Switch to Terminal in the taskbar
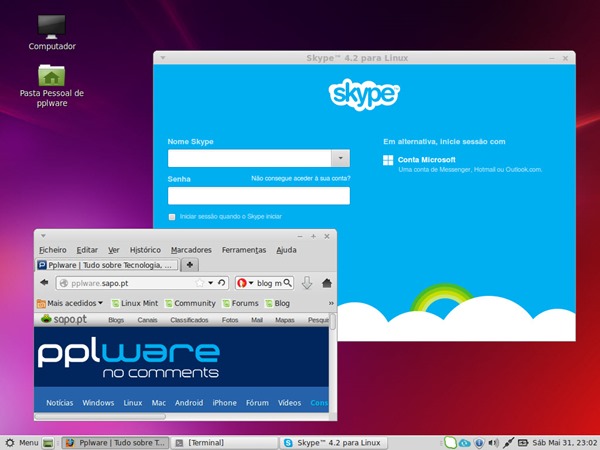Image resolution: width=600 pixels, height=450 pixels. (224, 443)
